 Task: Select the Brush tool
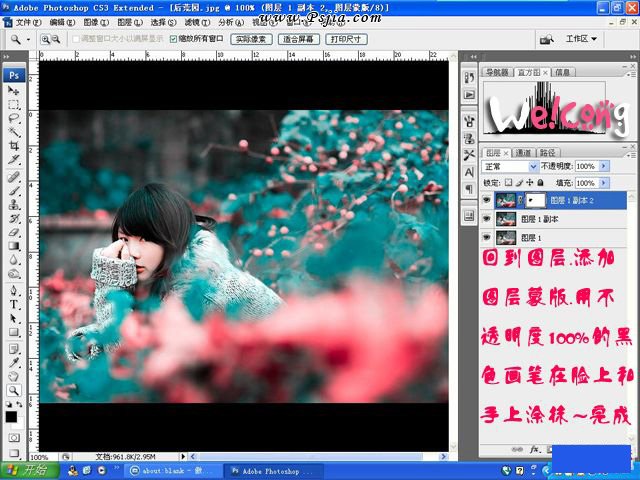[13, 191]
